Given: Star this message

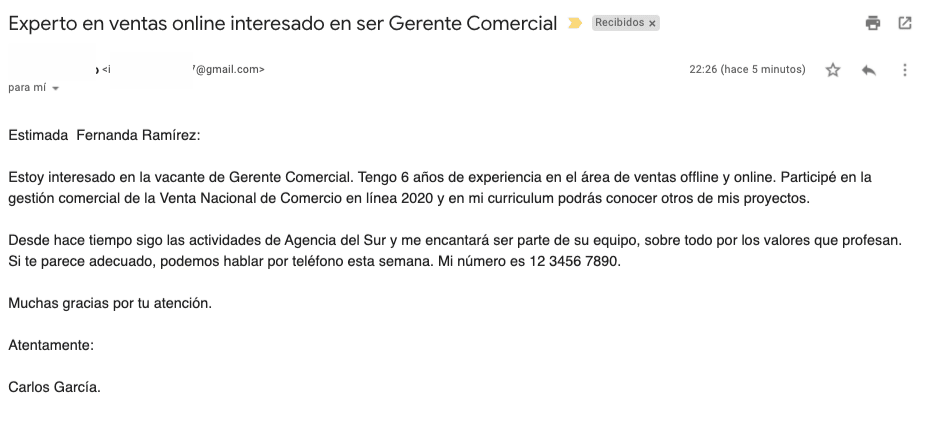Looking at the screenshot, I should [x=832, y=70].
